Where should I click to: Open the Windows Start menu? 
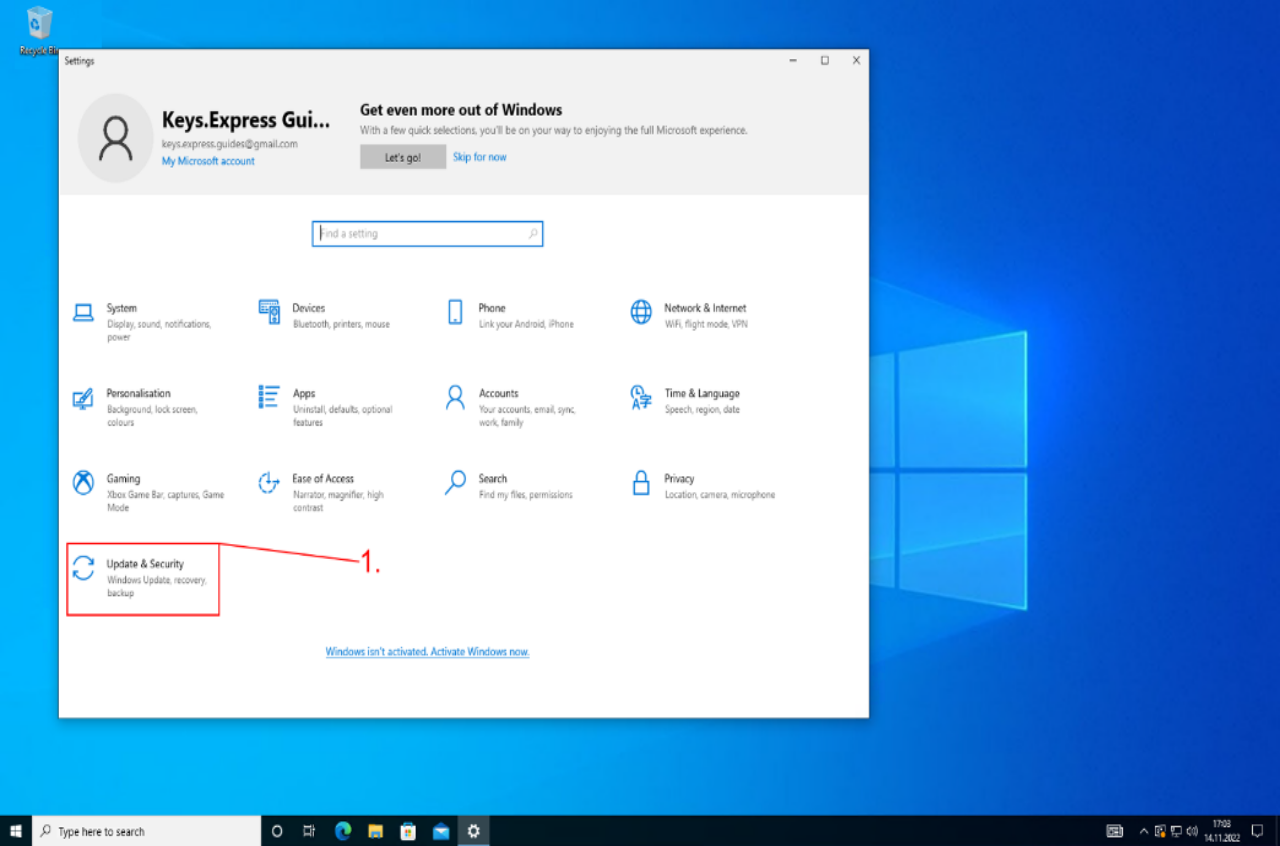tap(16, 831)
